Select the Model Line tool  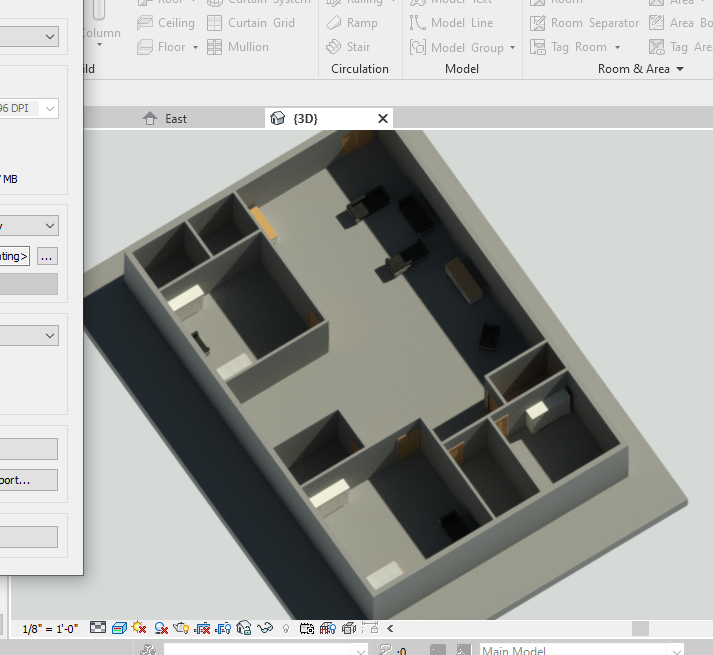point(451,23)
